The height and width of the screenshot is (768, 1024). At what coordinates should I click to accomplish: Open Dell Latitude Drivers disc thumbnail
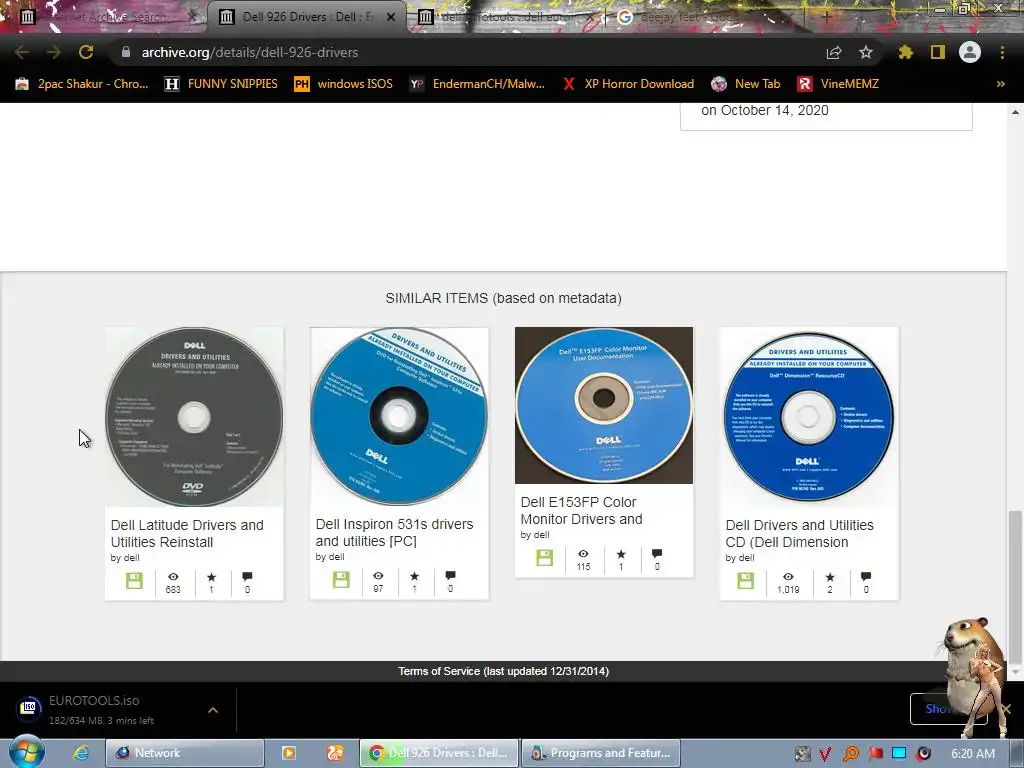tap(194, 417)
